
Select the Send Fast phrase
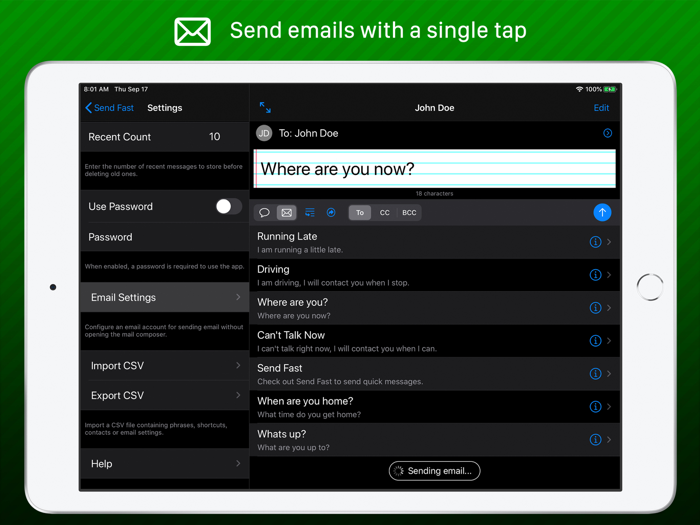click(x=434, y=374)
